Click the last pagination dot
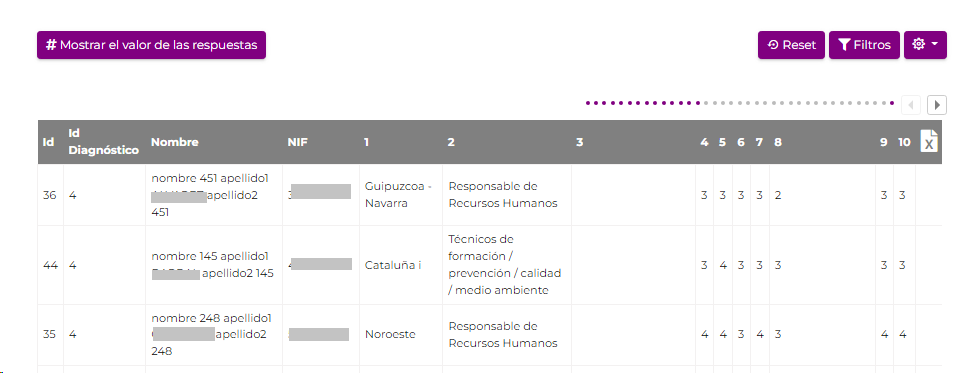This screenshot has height=373, width=966. [892, 103]
